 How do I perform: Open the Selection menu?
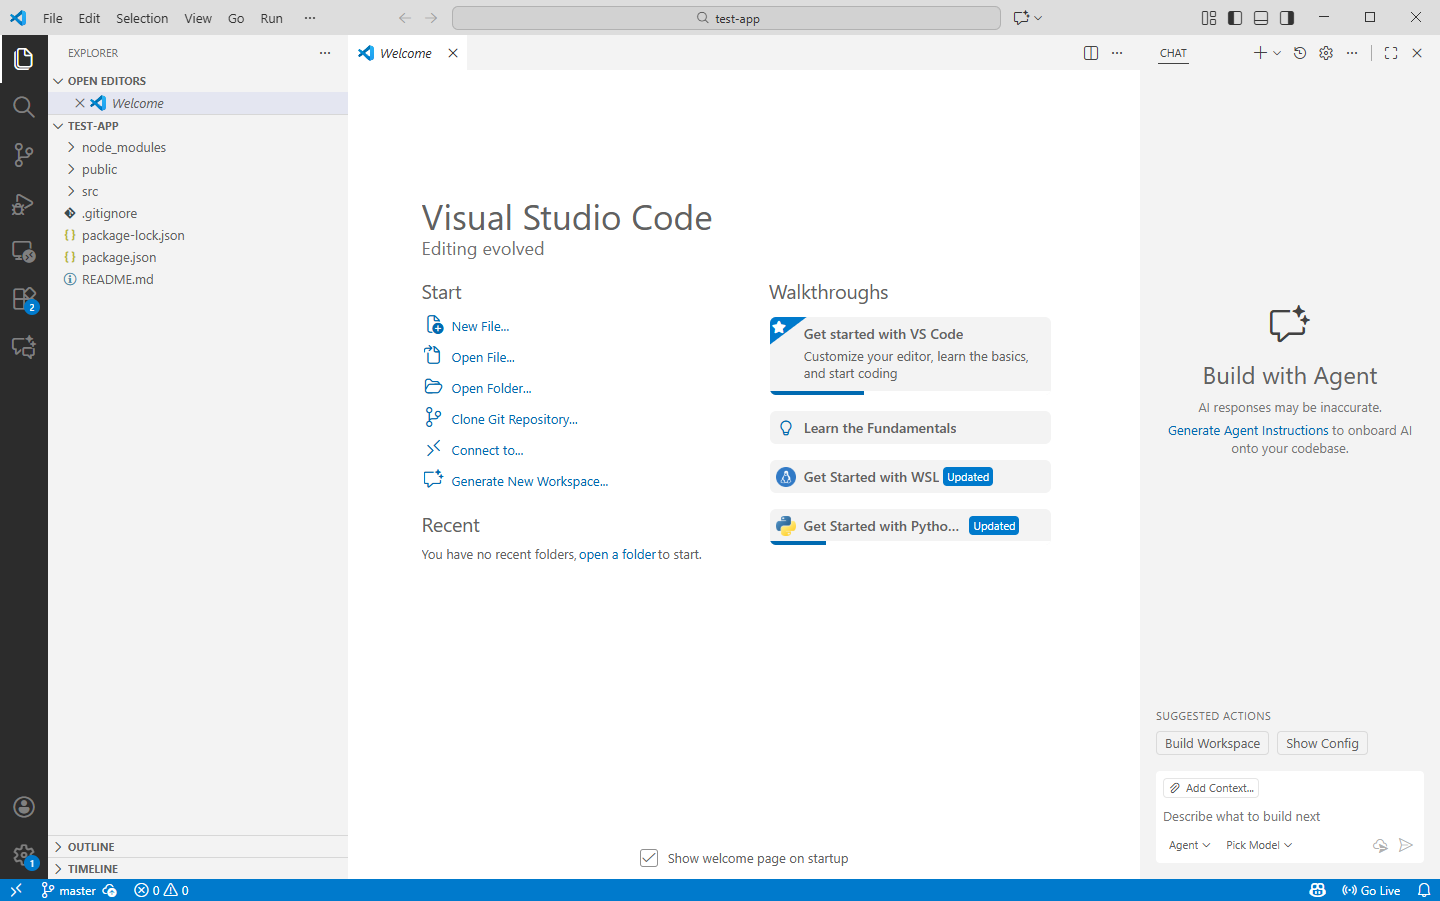coord(142,18)
